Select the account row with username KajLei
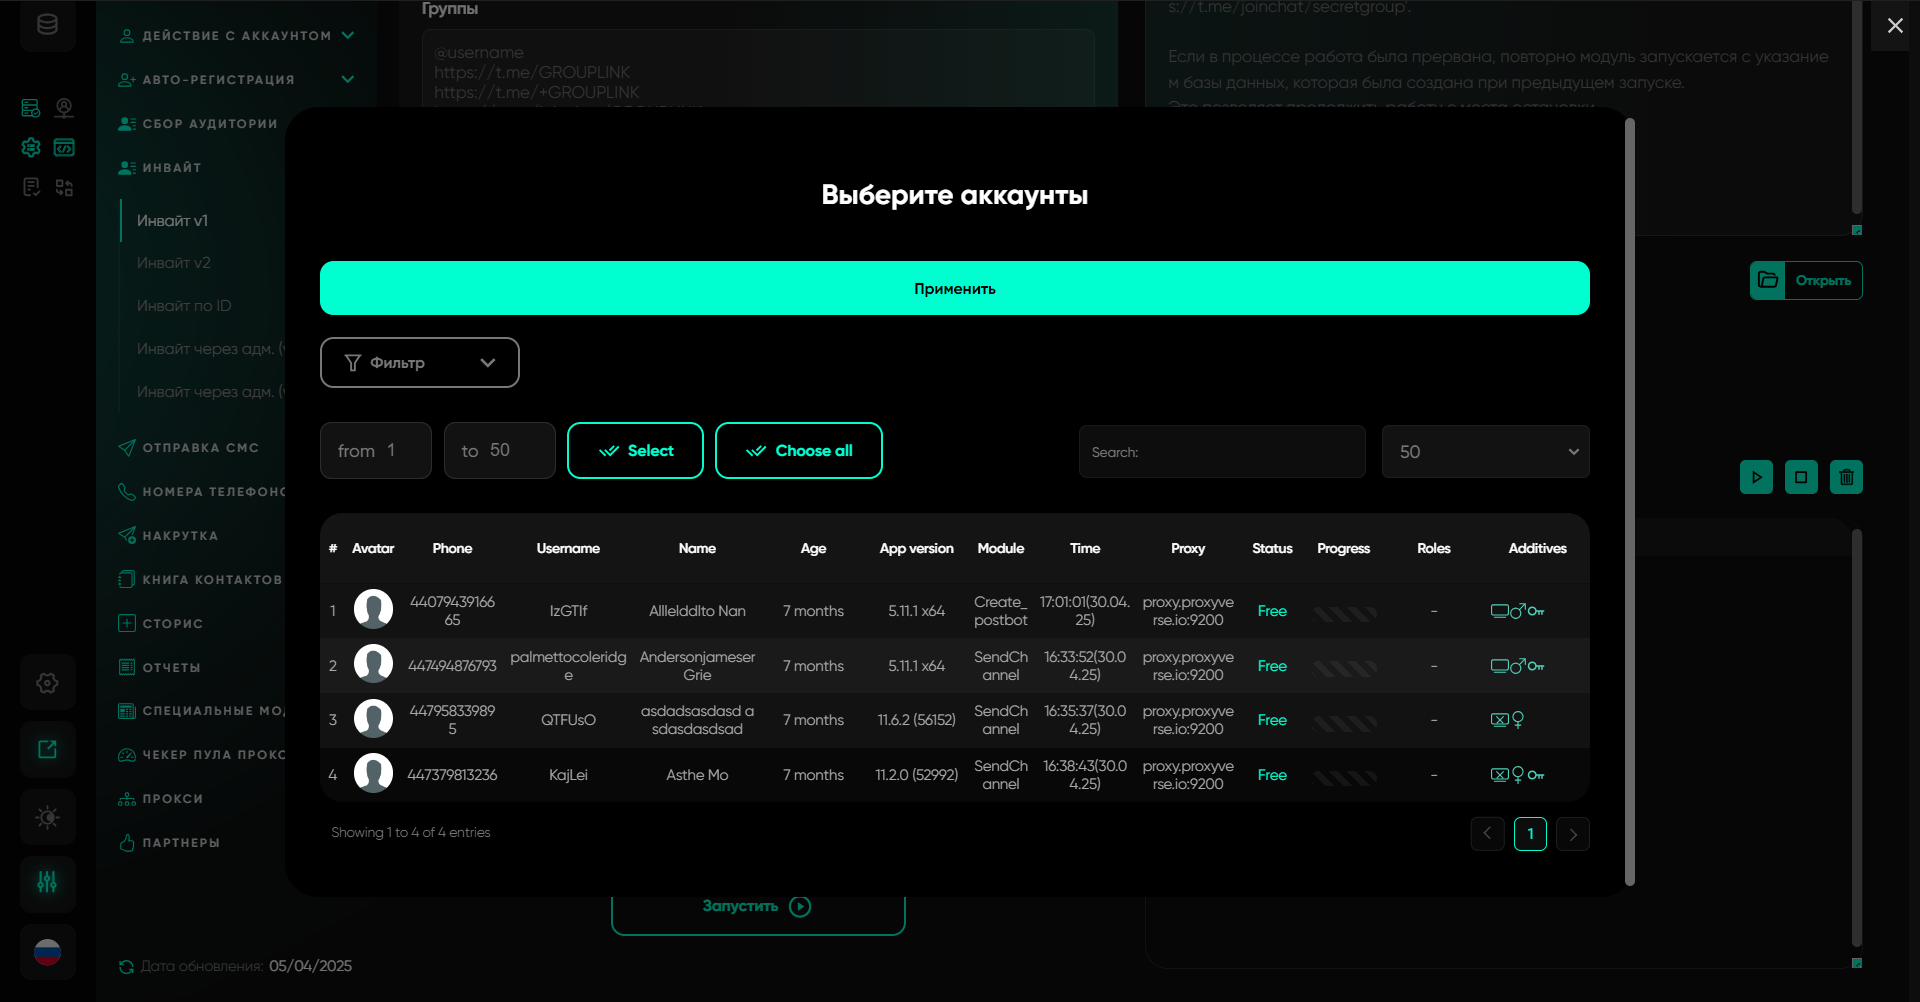The width and height of the screenshot is (1920, 1002). point(568,775)
